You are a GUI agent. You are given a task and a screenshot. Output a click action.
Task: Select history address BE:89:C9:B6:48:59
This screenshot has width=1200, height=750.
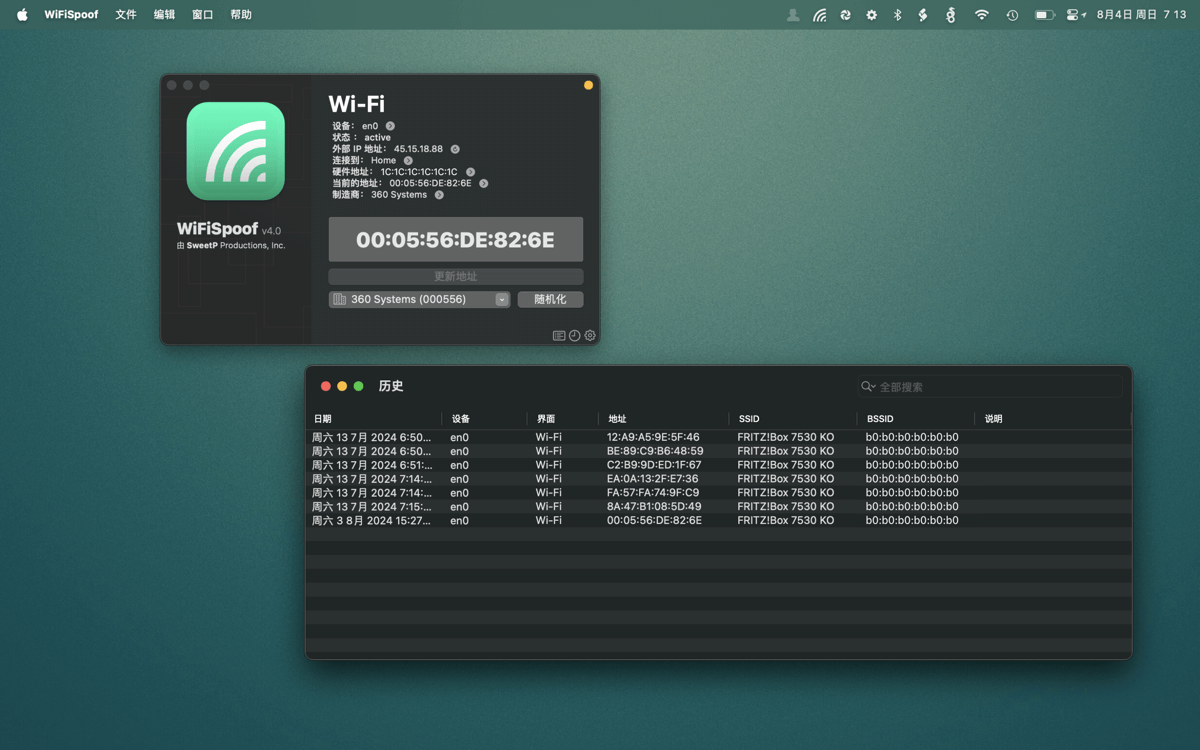655,451
